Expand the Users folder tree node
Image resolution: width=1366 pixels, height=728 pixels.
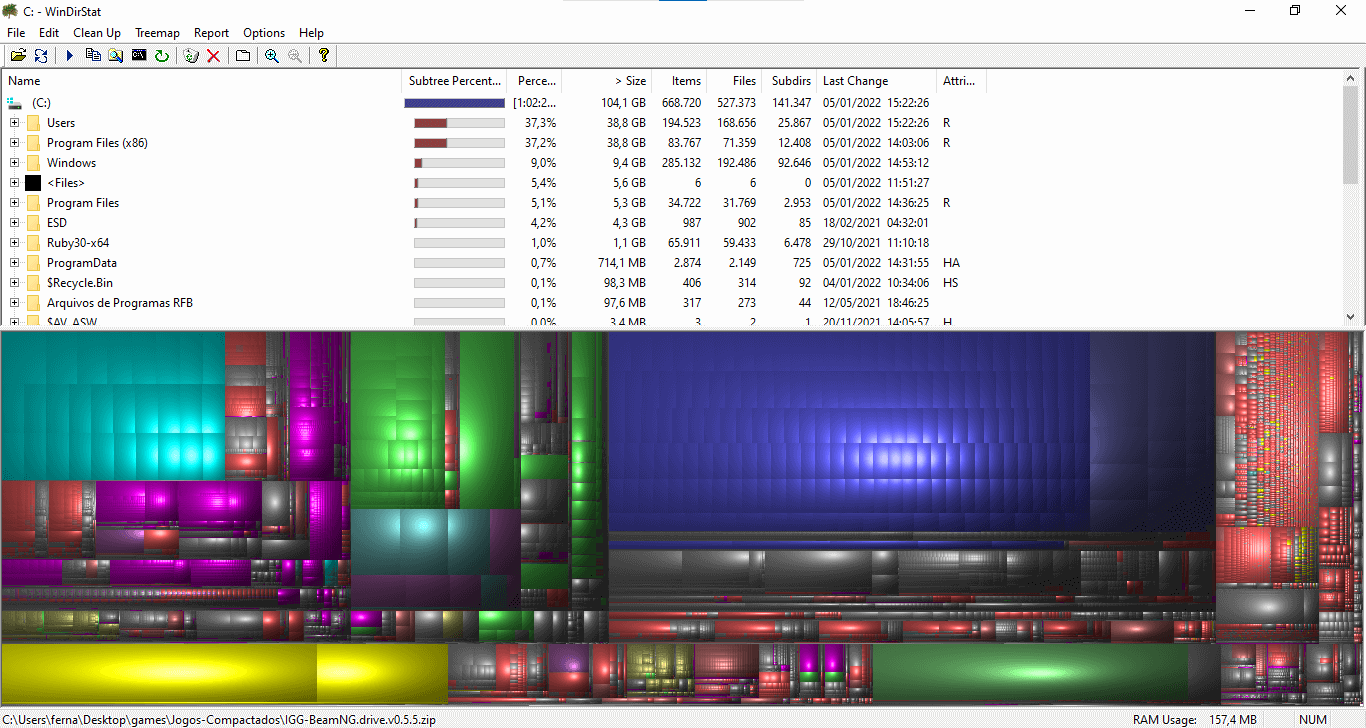tap(15, 123)
